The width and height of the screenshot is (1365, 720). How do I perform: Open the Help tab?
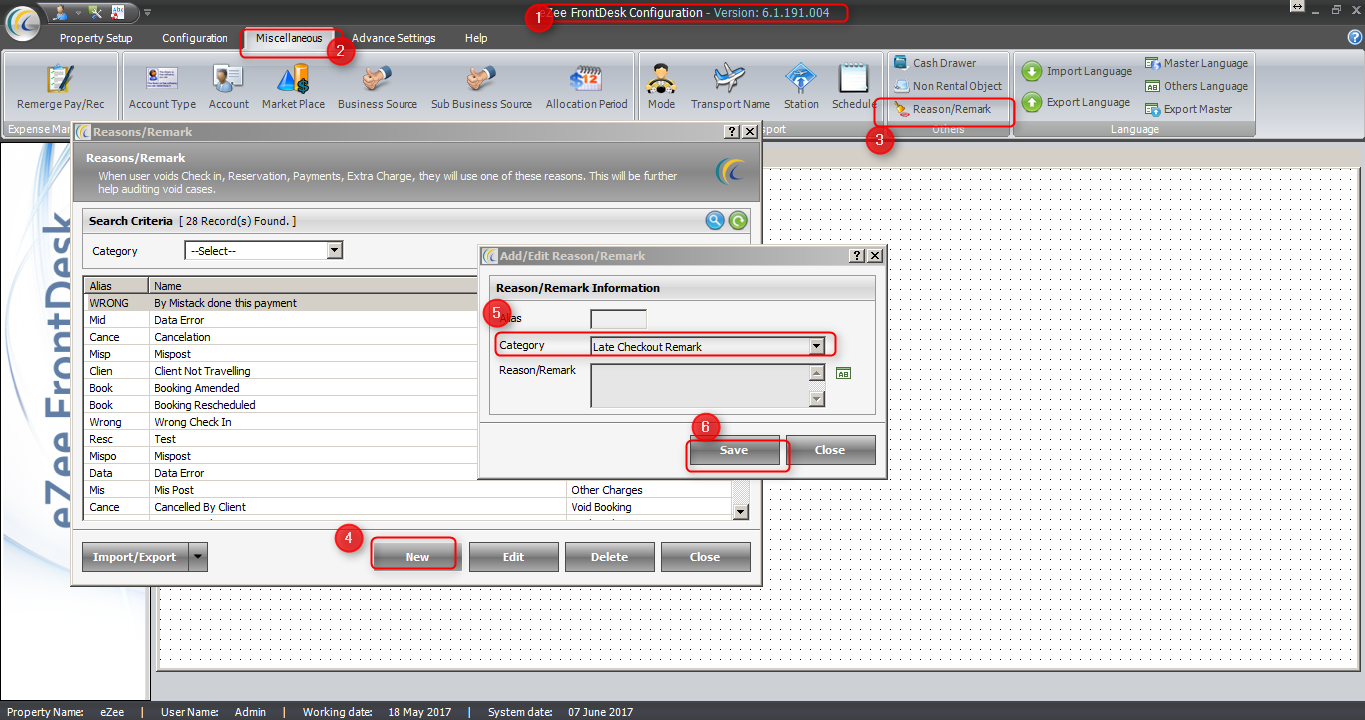(x=476, y=38)
